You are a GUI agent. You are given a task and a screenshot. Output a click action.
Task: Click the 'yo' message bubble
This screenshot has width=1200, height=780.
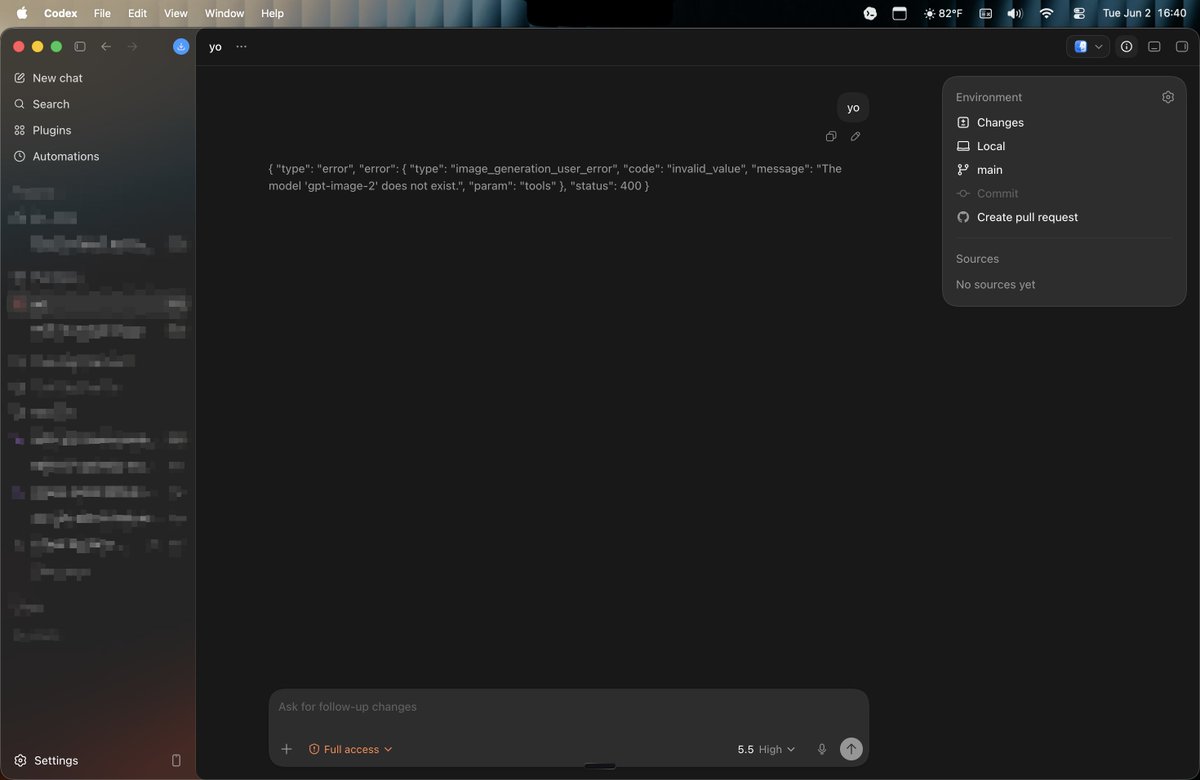pos(853,107)
